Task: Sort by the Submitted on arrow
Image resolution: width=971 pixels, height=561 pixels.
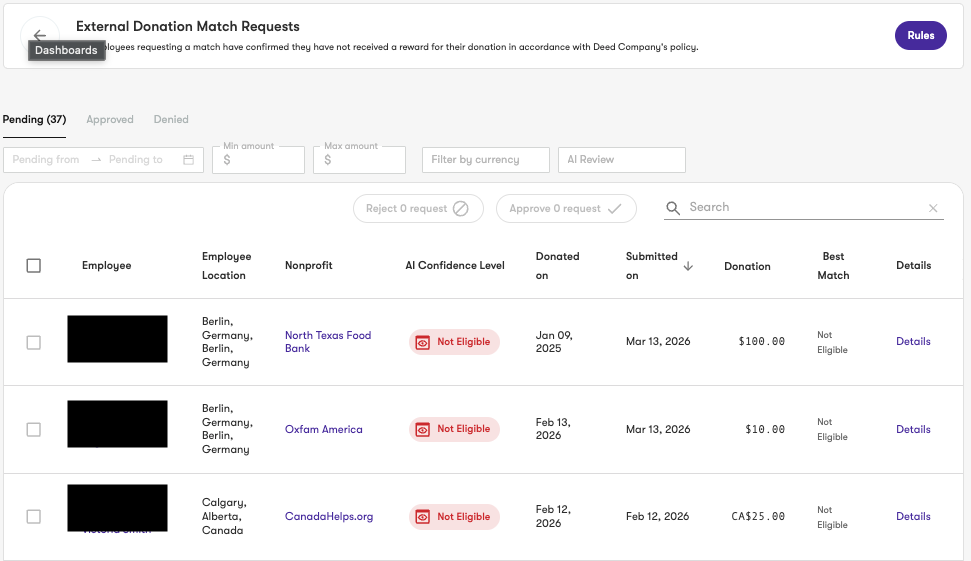Action: (x=688, y=266)
